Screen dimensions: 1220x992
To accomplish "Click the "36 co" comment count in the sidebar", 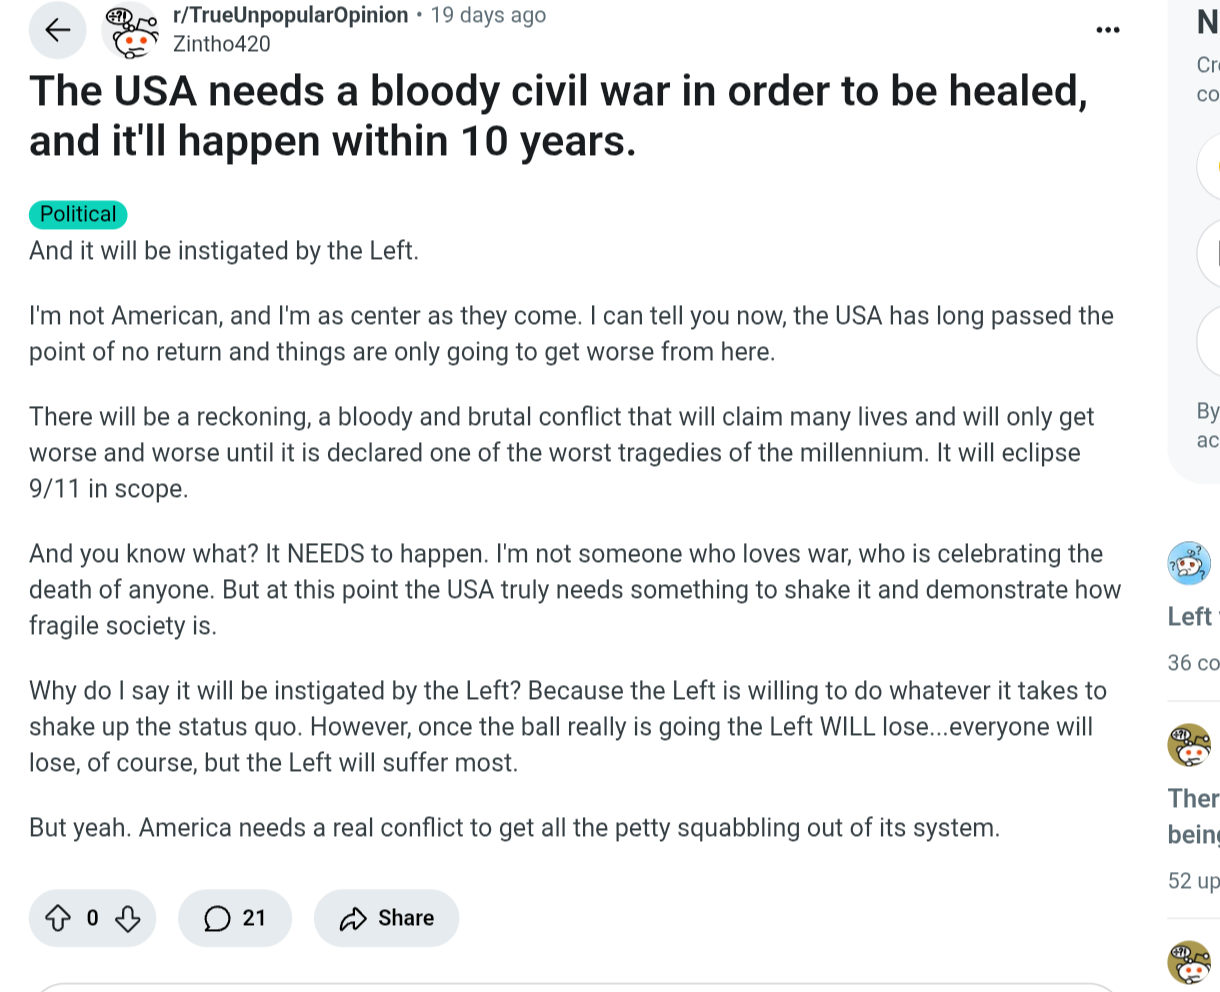I will pyautogui.click(x=1193, y=663).
